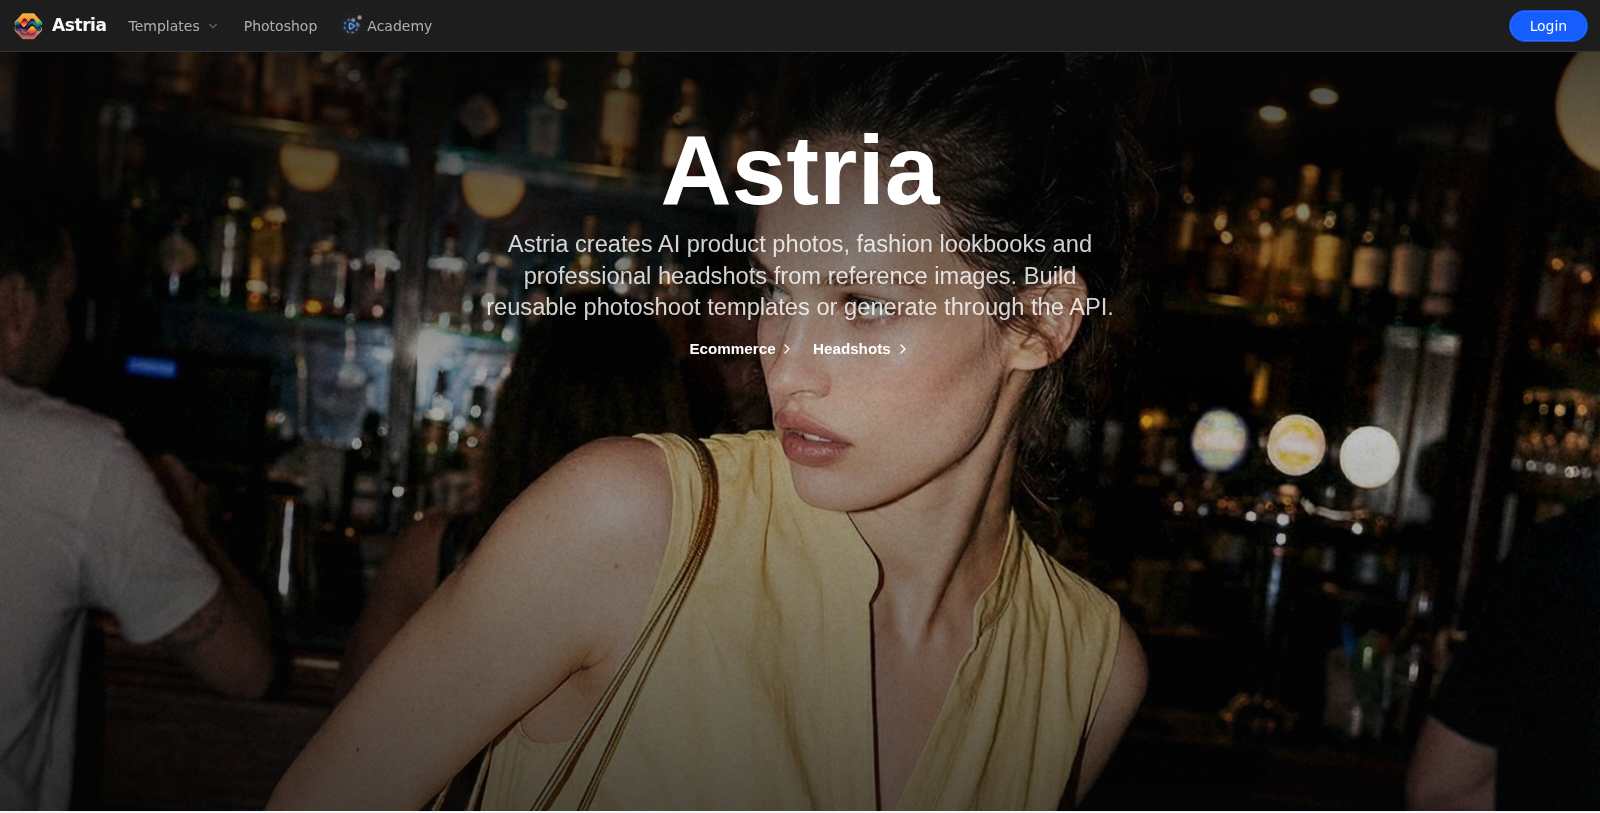Go to Astria brand name link
Viewport: 1600px width, 813px height.
pos(79,25)
